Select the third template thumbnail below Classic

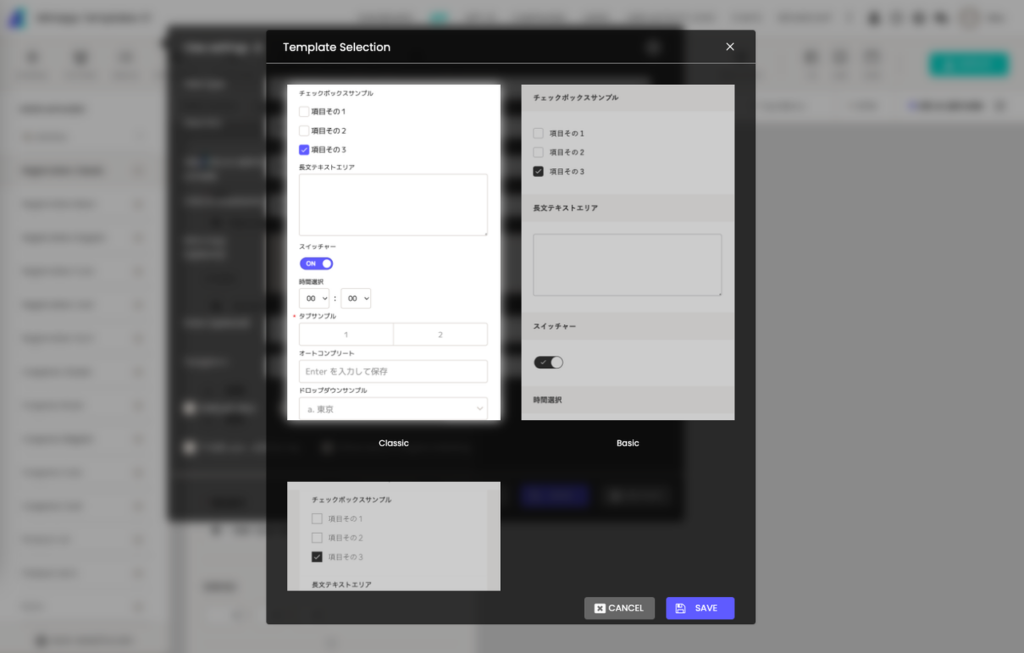click(393, 536)
